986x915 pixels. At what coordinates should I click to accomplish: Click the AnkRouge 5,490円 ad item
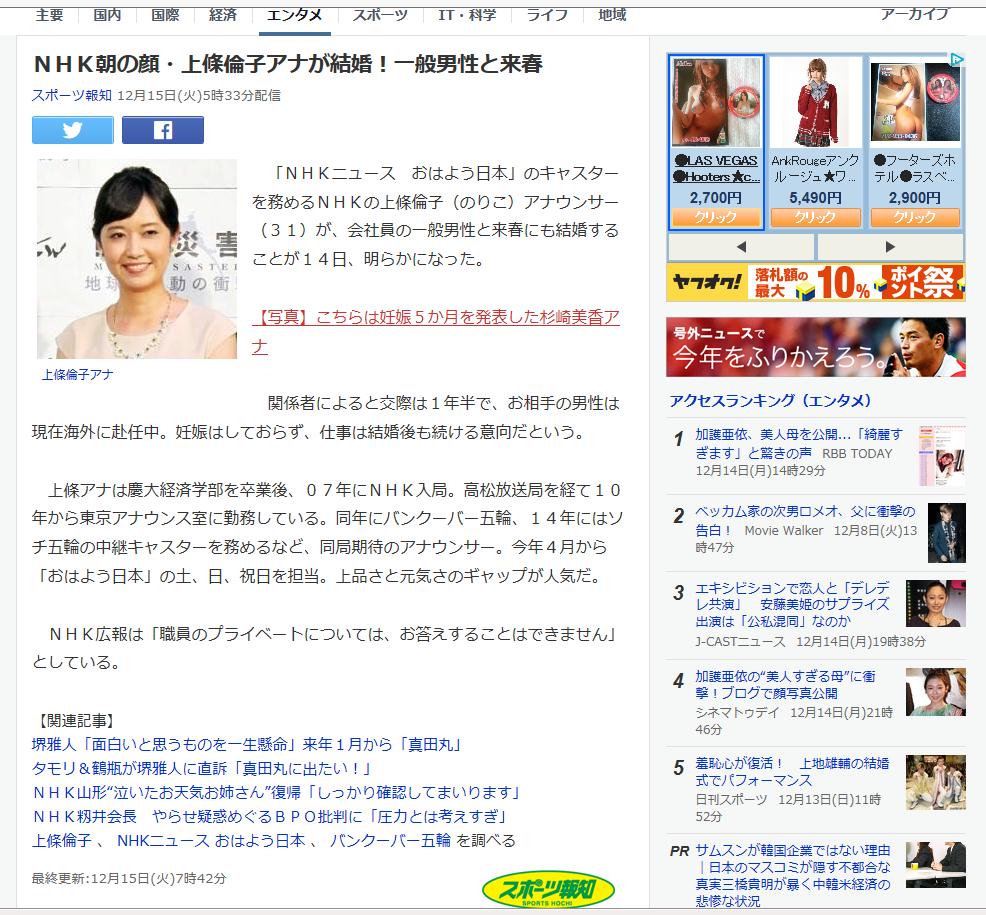[x=815, y=141]
